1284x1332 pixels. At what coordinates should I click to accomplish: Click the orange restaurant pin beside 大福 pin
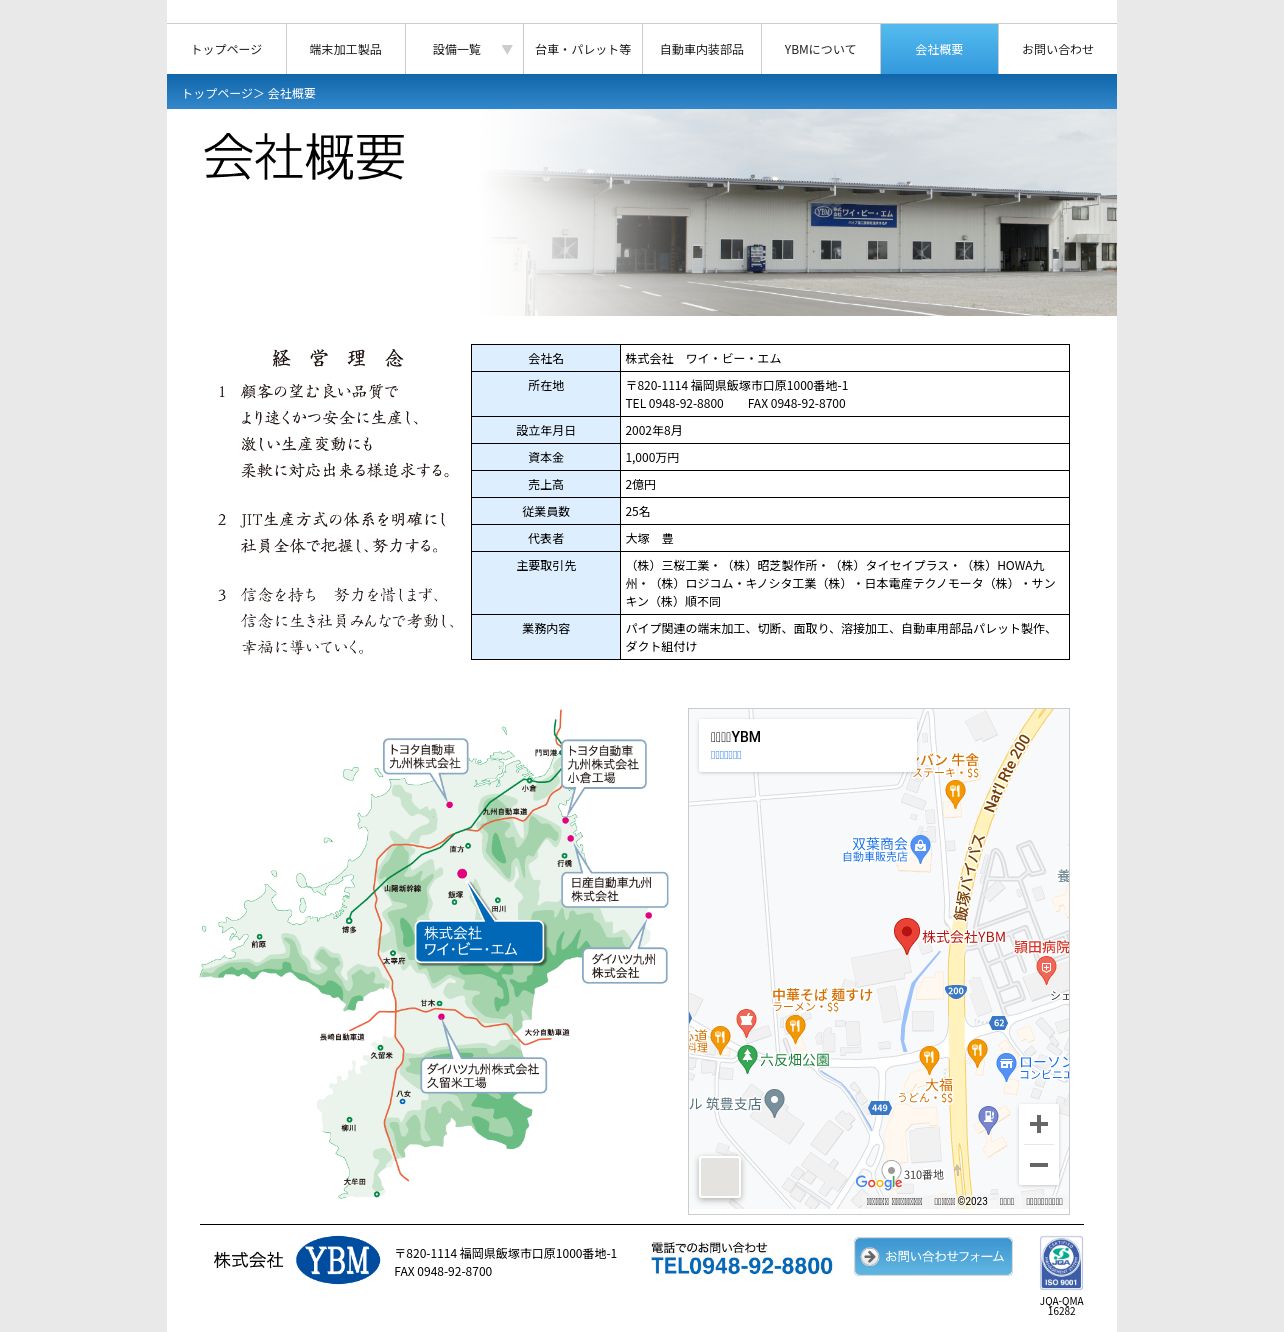pos(977,1052)
